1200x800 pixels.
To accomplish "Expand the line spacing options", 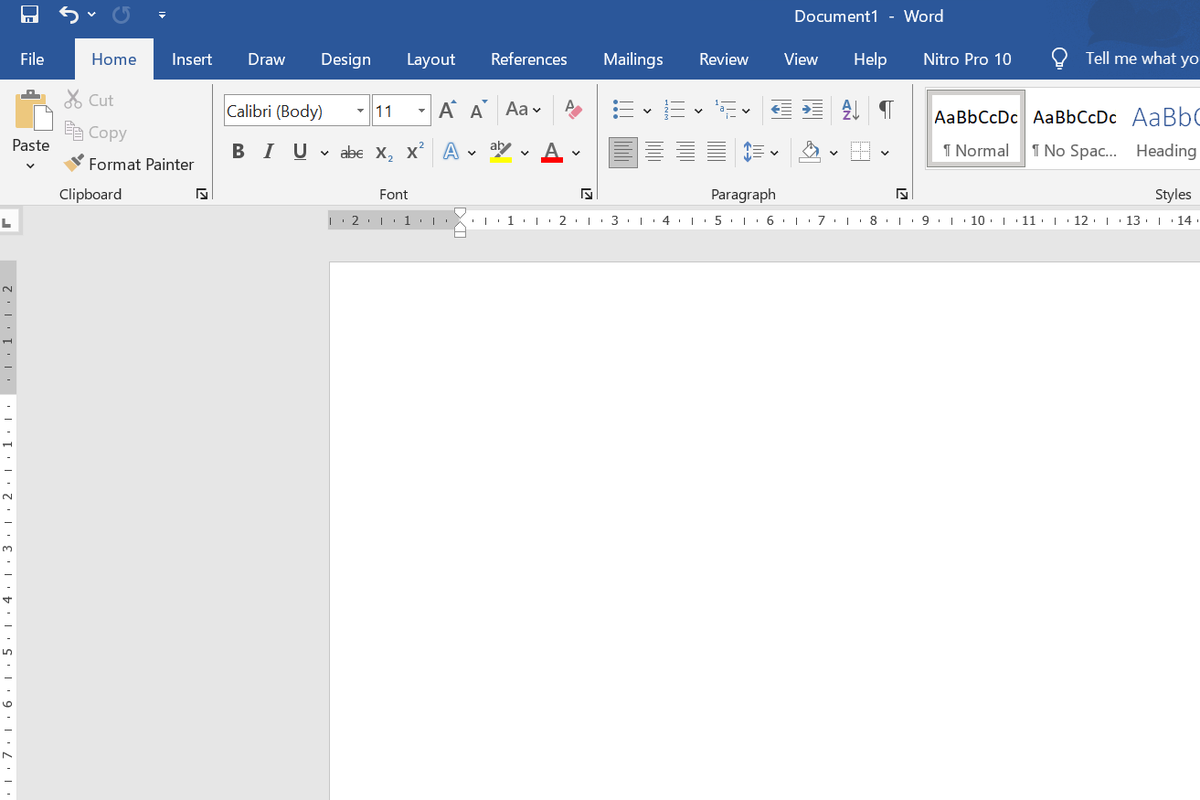I will [x=775, y=152].
